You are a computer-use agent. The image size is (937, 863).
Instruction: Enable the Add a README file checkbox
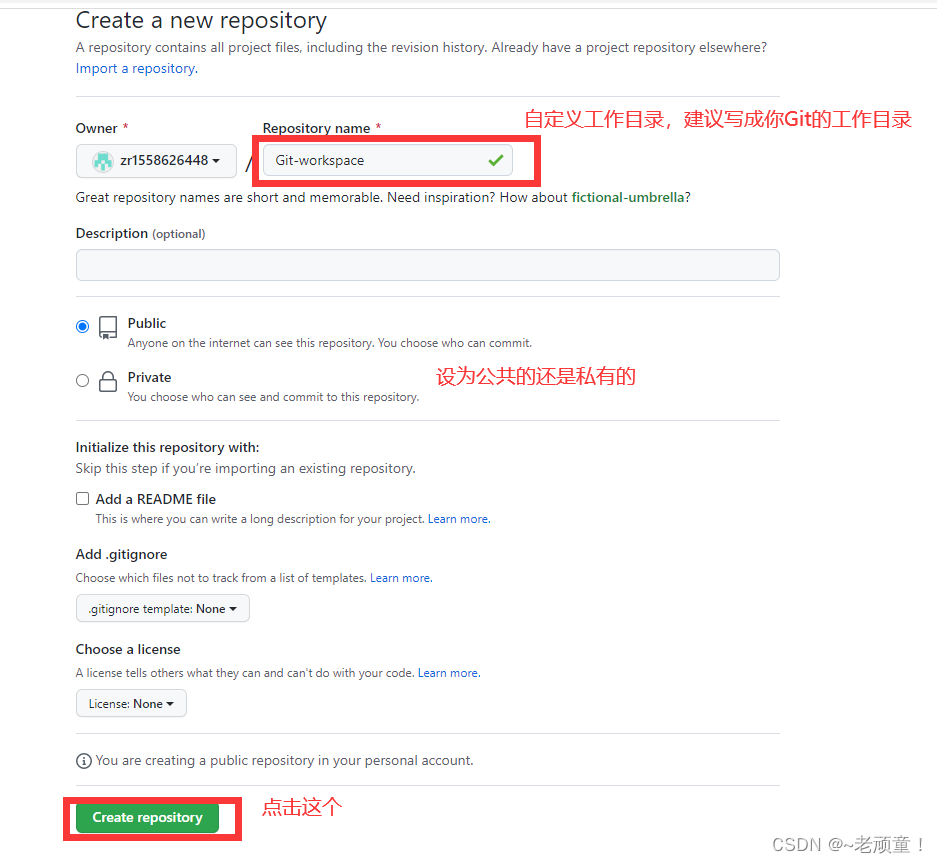pyautogui.click(x=82, y=498)
